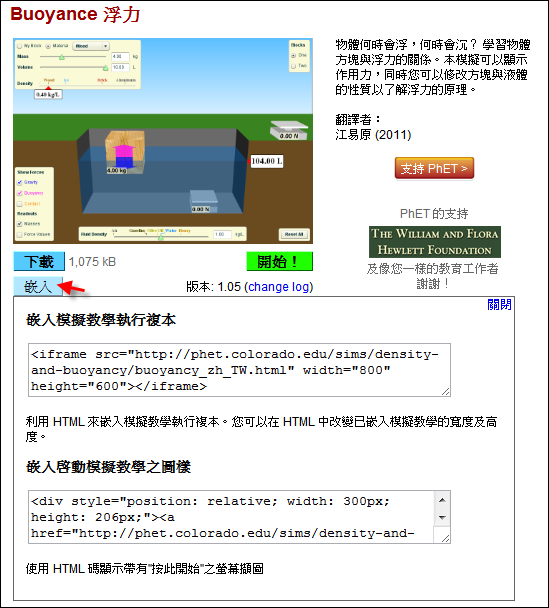Click the description starting '物體何時會浮'
Image resolution: width=549 pixels, height=608 pixels.
coord(433,67)
